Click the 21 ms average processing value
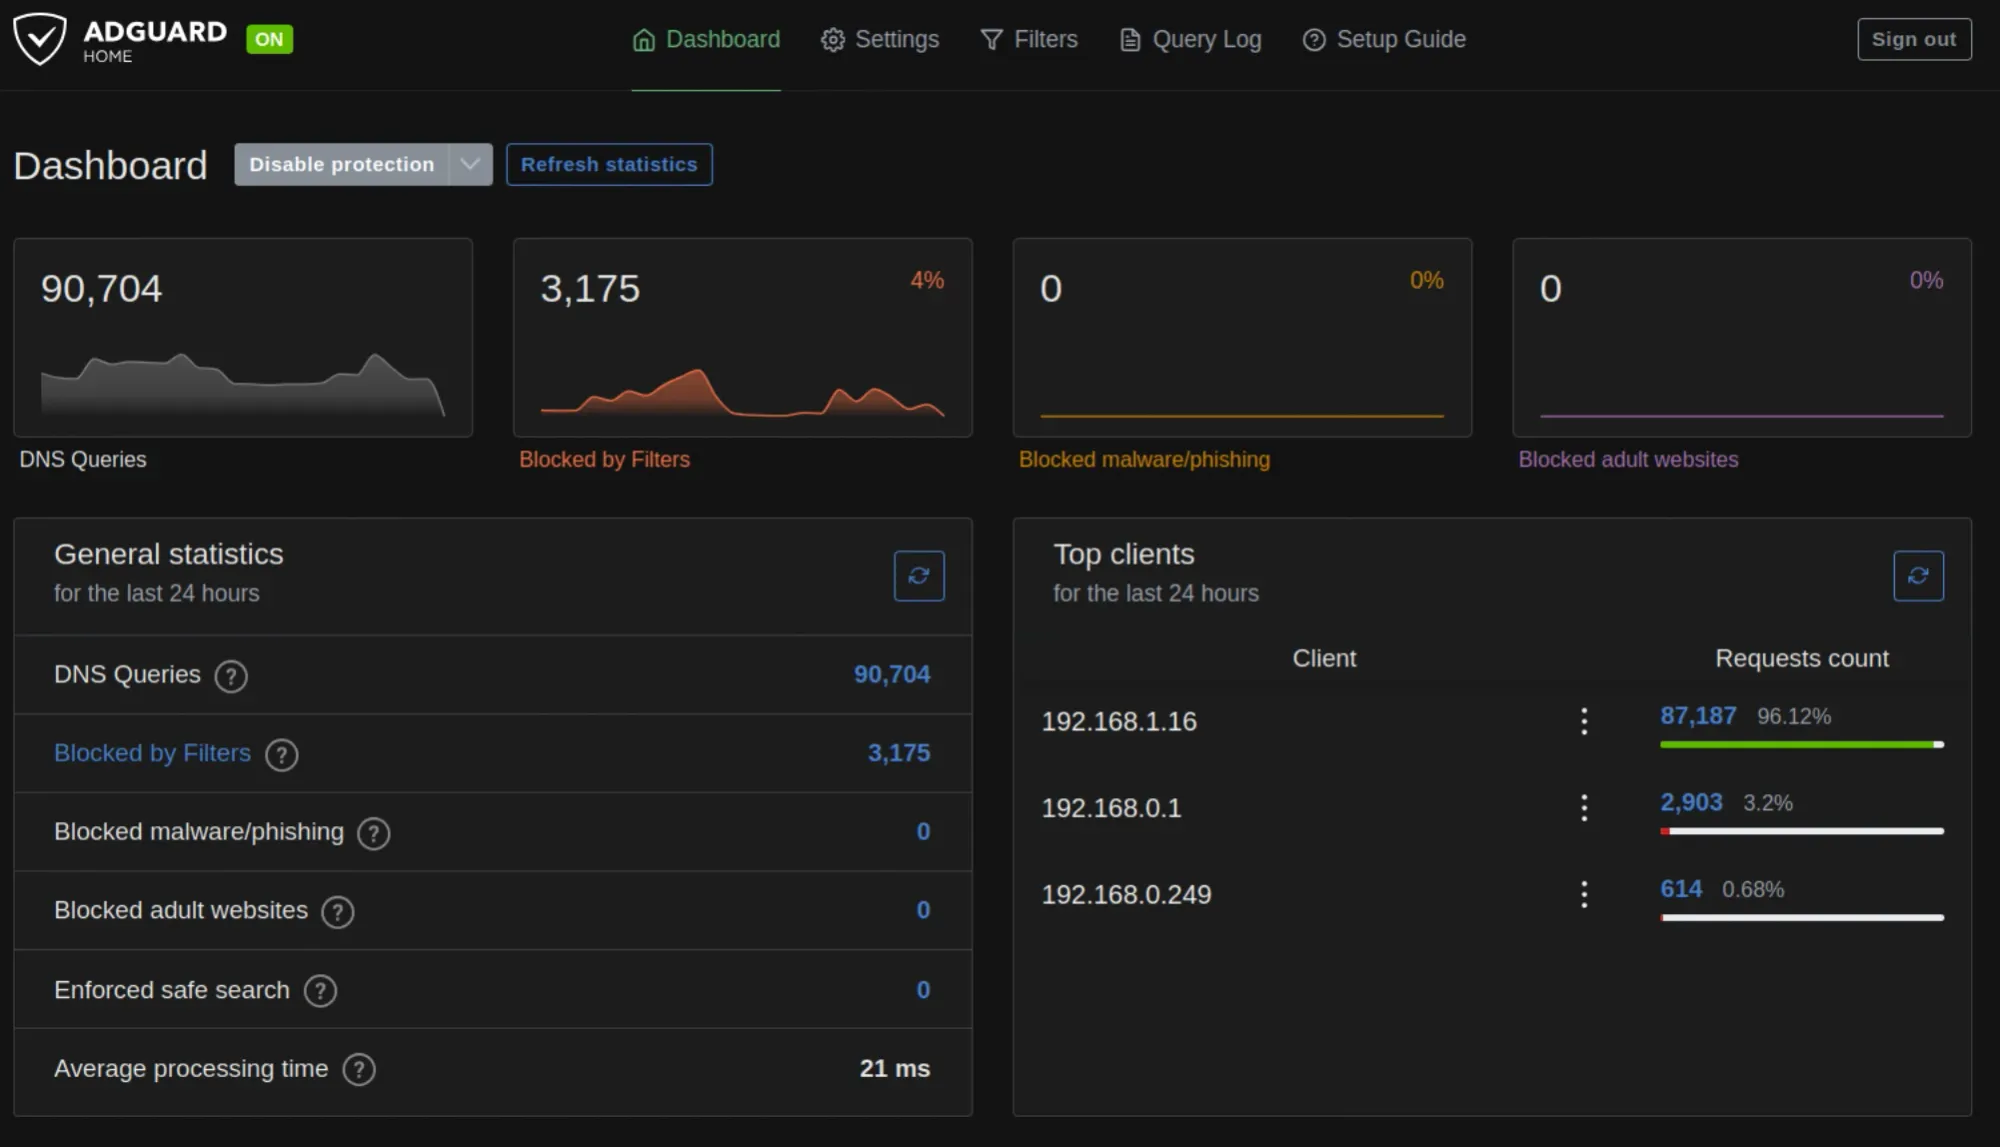The image size is (2000, 1147). pos(895,1068)
